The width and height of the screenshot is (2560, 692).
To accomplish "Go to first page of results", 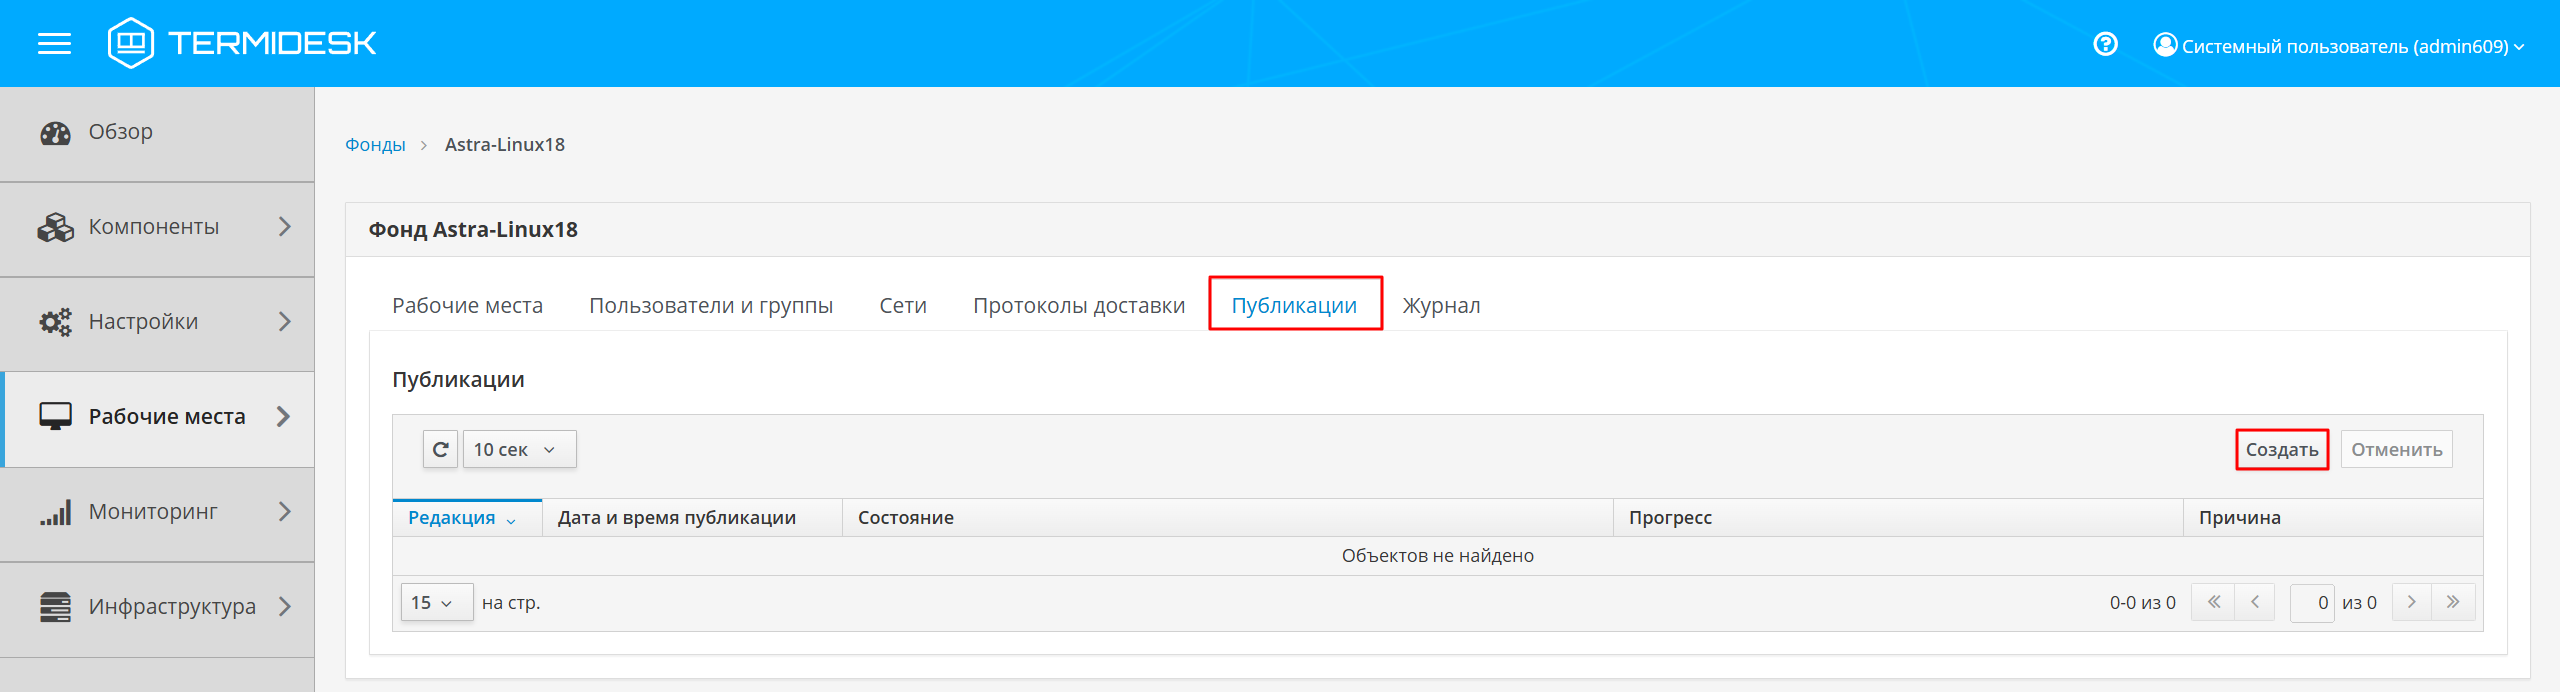I will coord(2213,603).
